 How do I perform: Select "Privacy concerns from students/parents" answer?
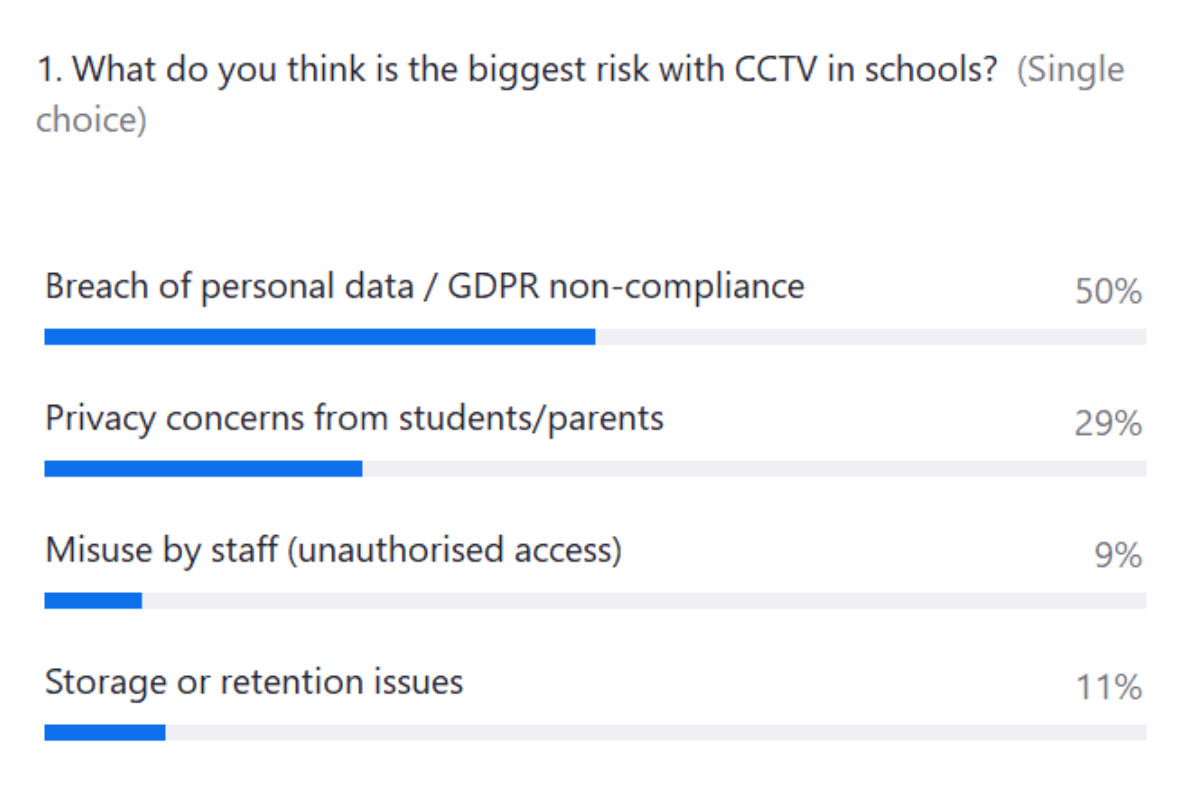pos(354,418)
